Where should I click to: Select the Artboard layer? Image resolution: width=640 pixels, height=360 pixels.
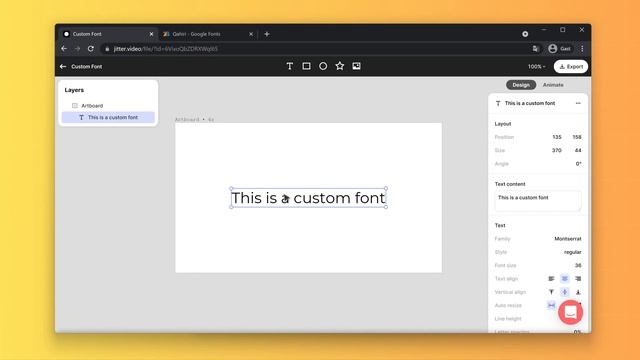(x=108, y=106)
